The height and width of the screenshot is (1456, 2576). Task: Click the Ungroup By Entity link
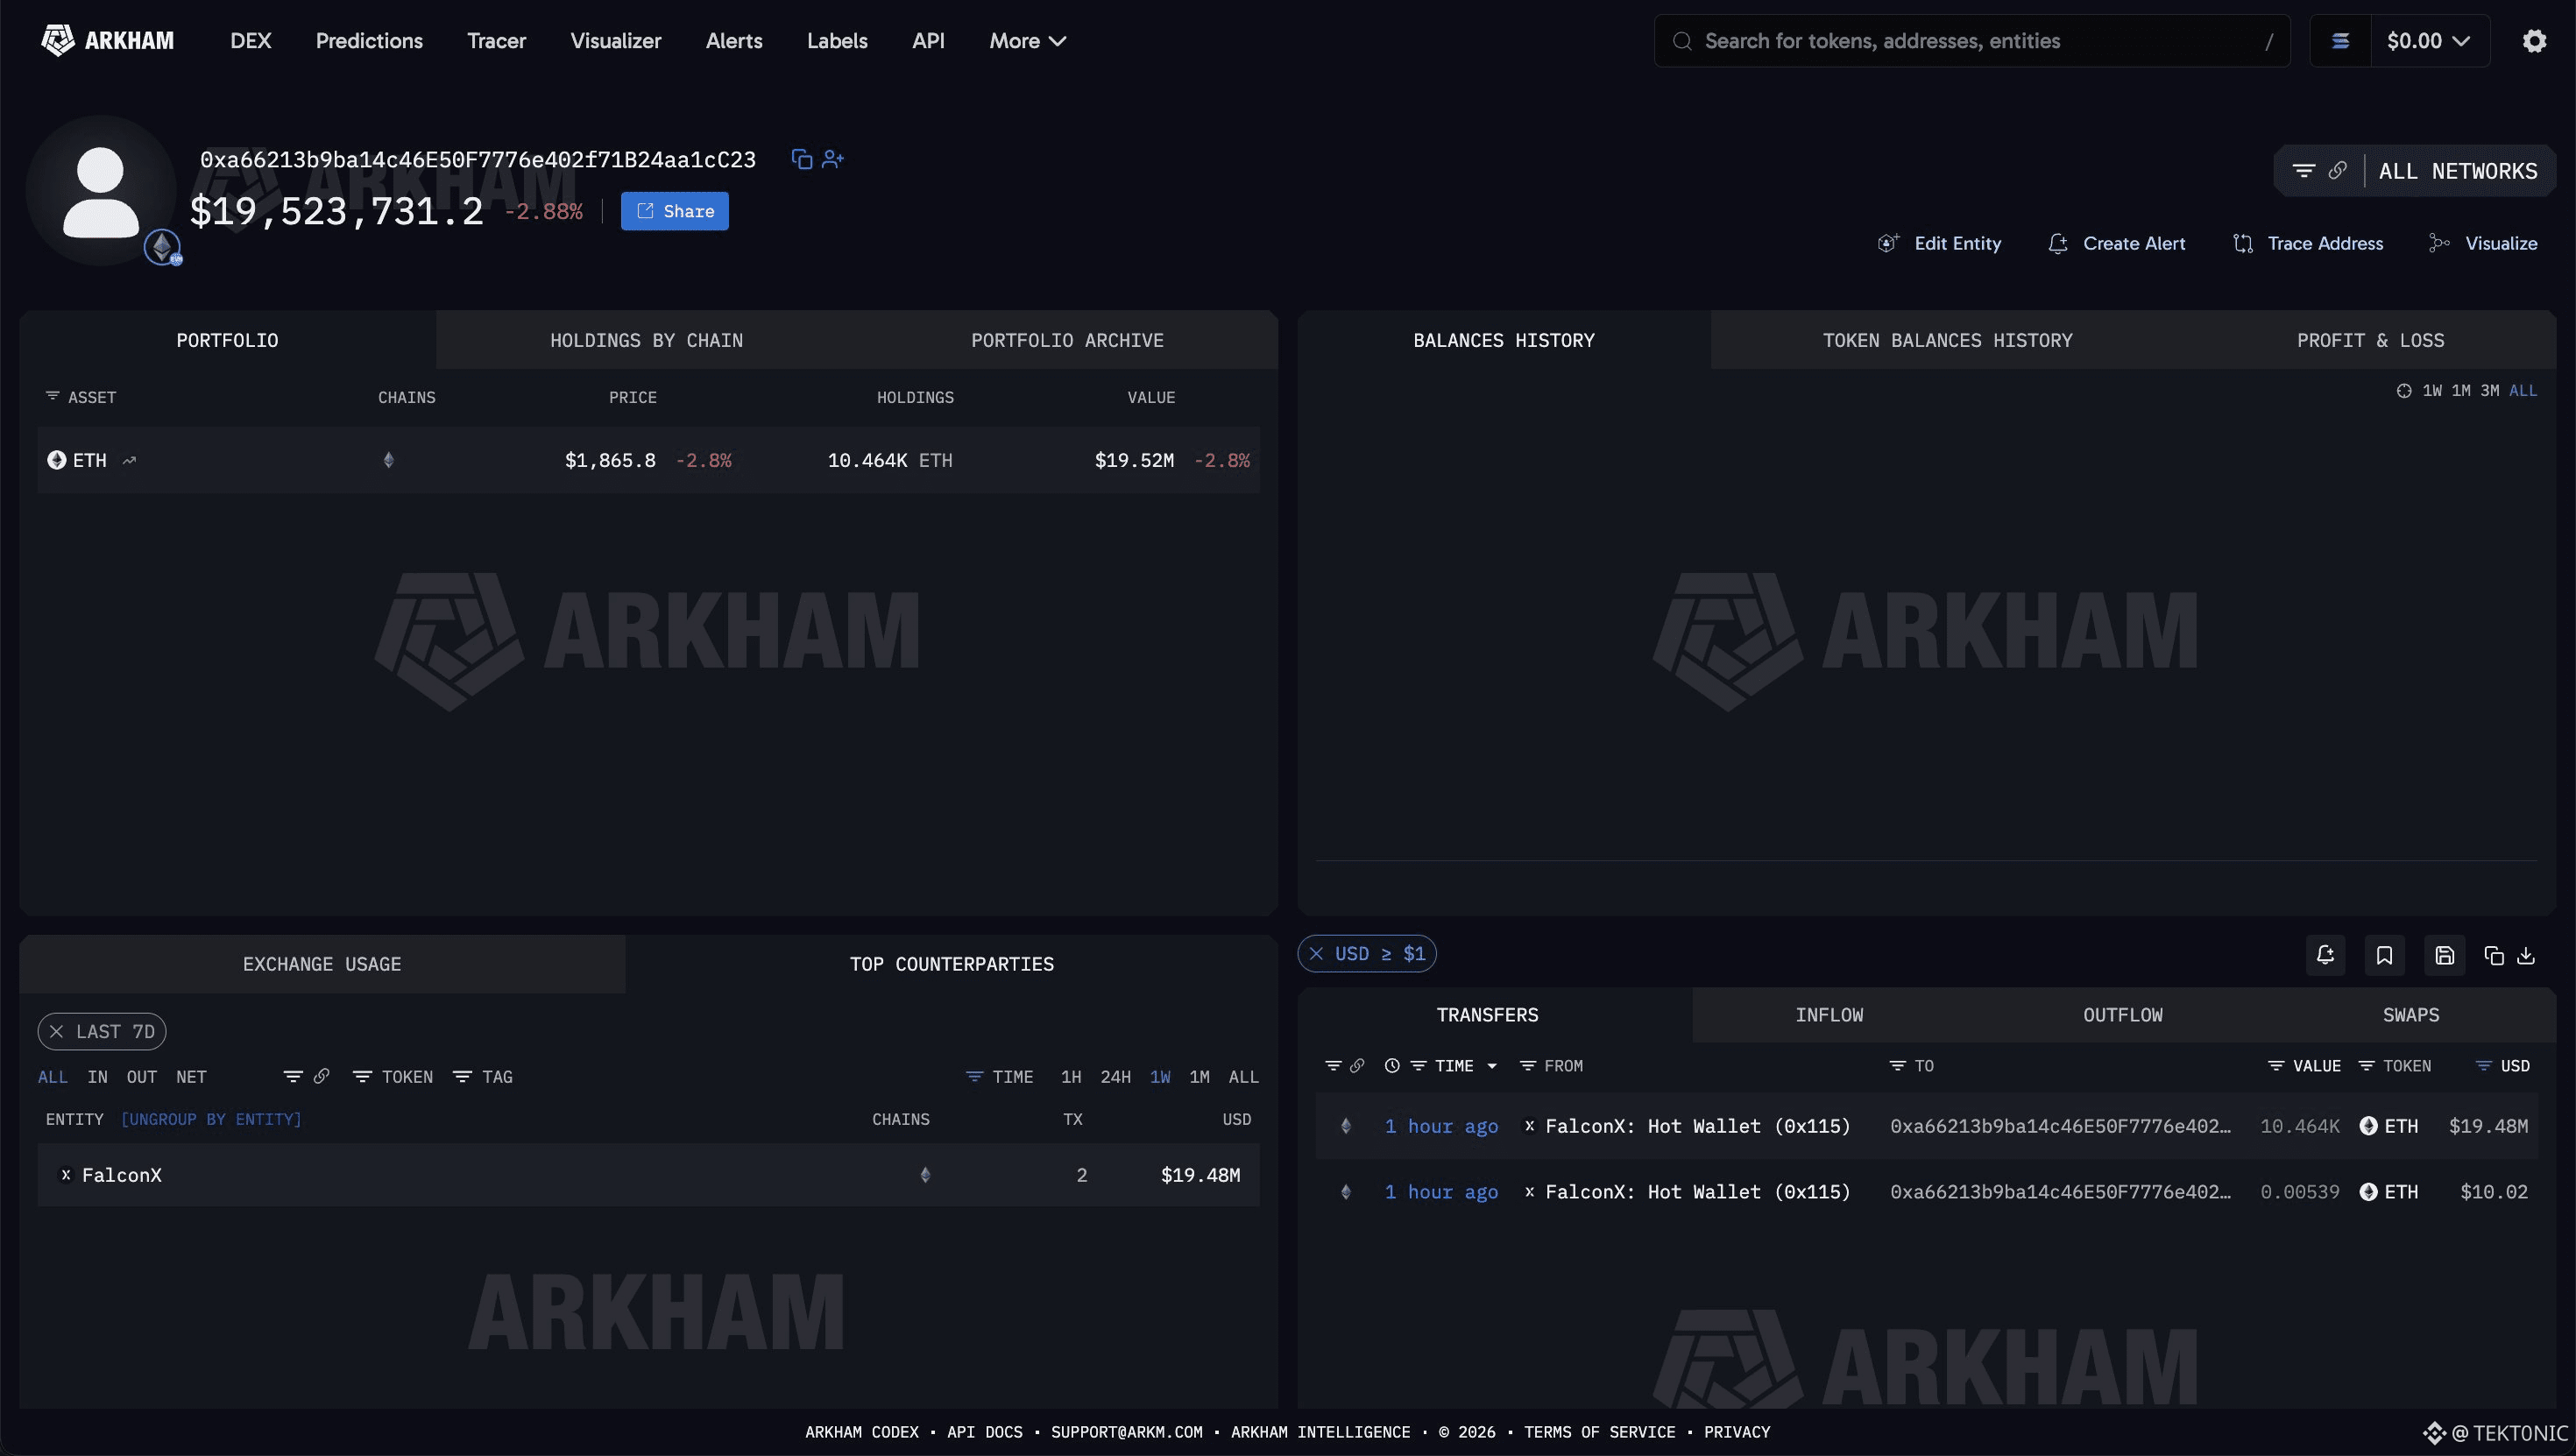(x=211, y=1119)
